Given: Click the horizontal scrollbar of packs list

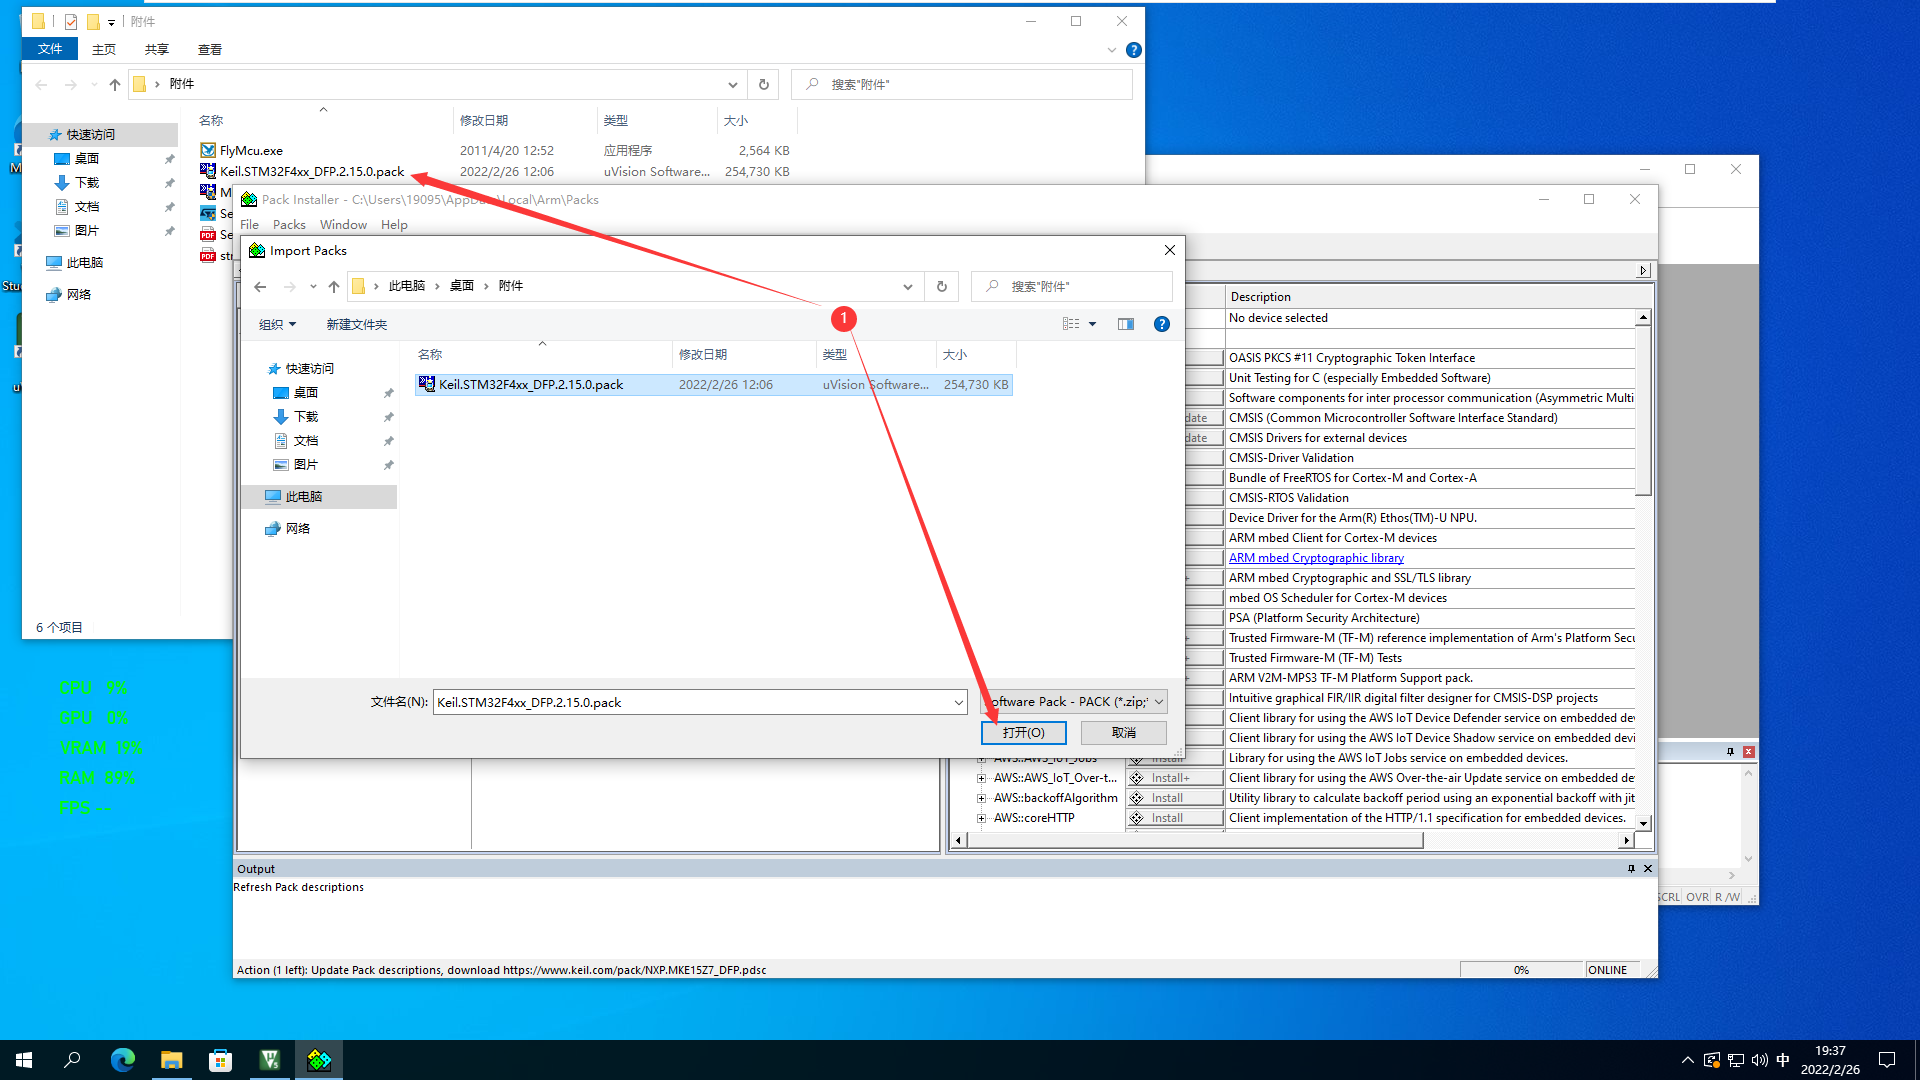Looking at the screenshot, I should coord(1195,840).
